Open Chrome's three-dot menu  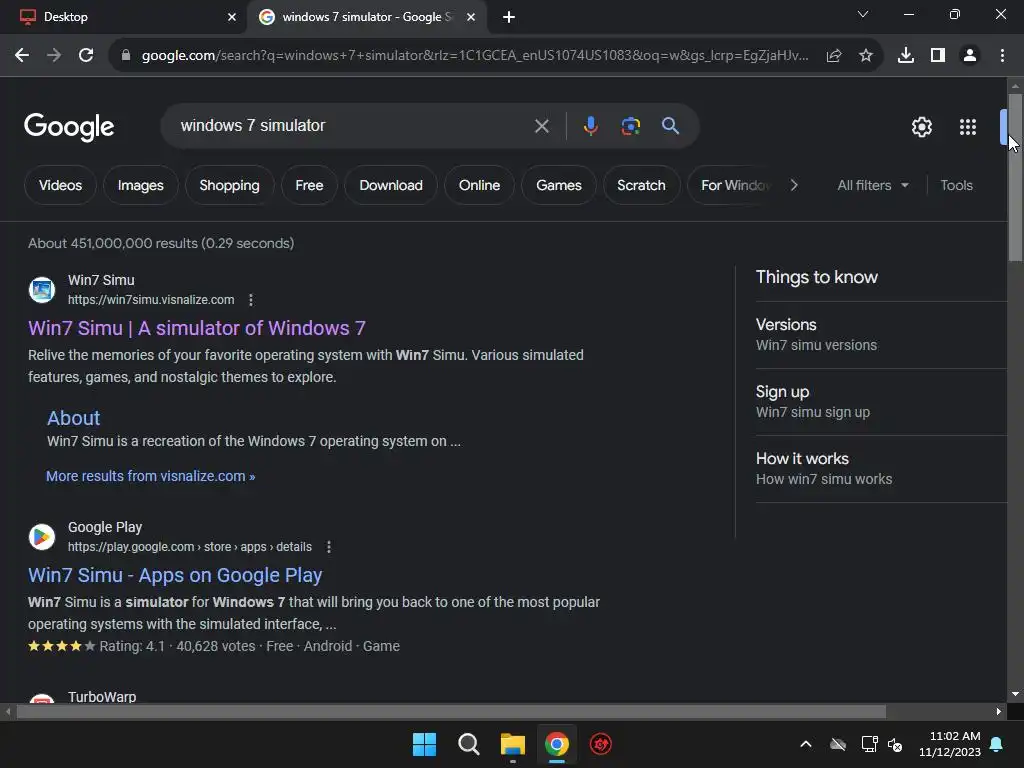(1002, 56)
